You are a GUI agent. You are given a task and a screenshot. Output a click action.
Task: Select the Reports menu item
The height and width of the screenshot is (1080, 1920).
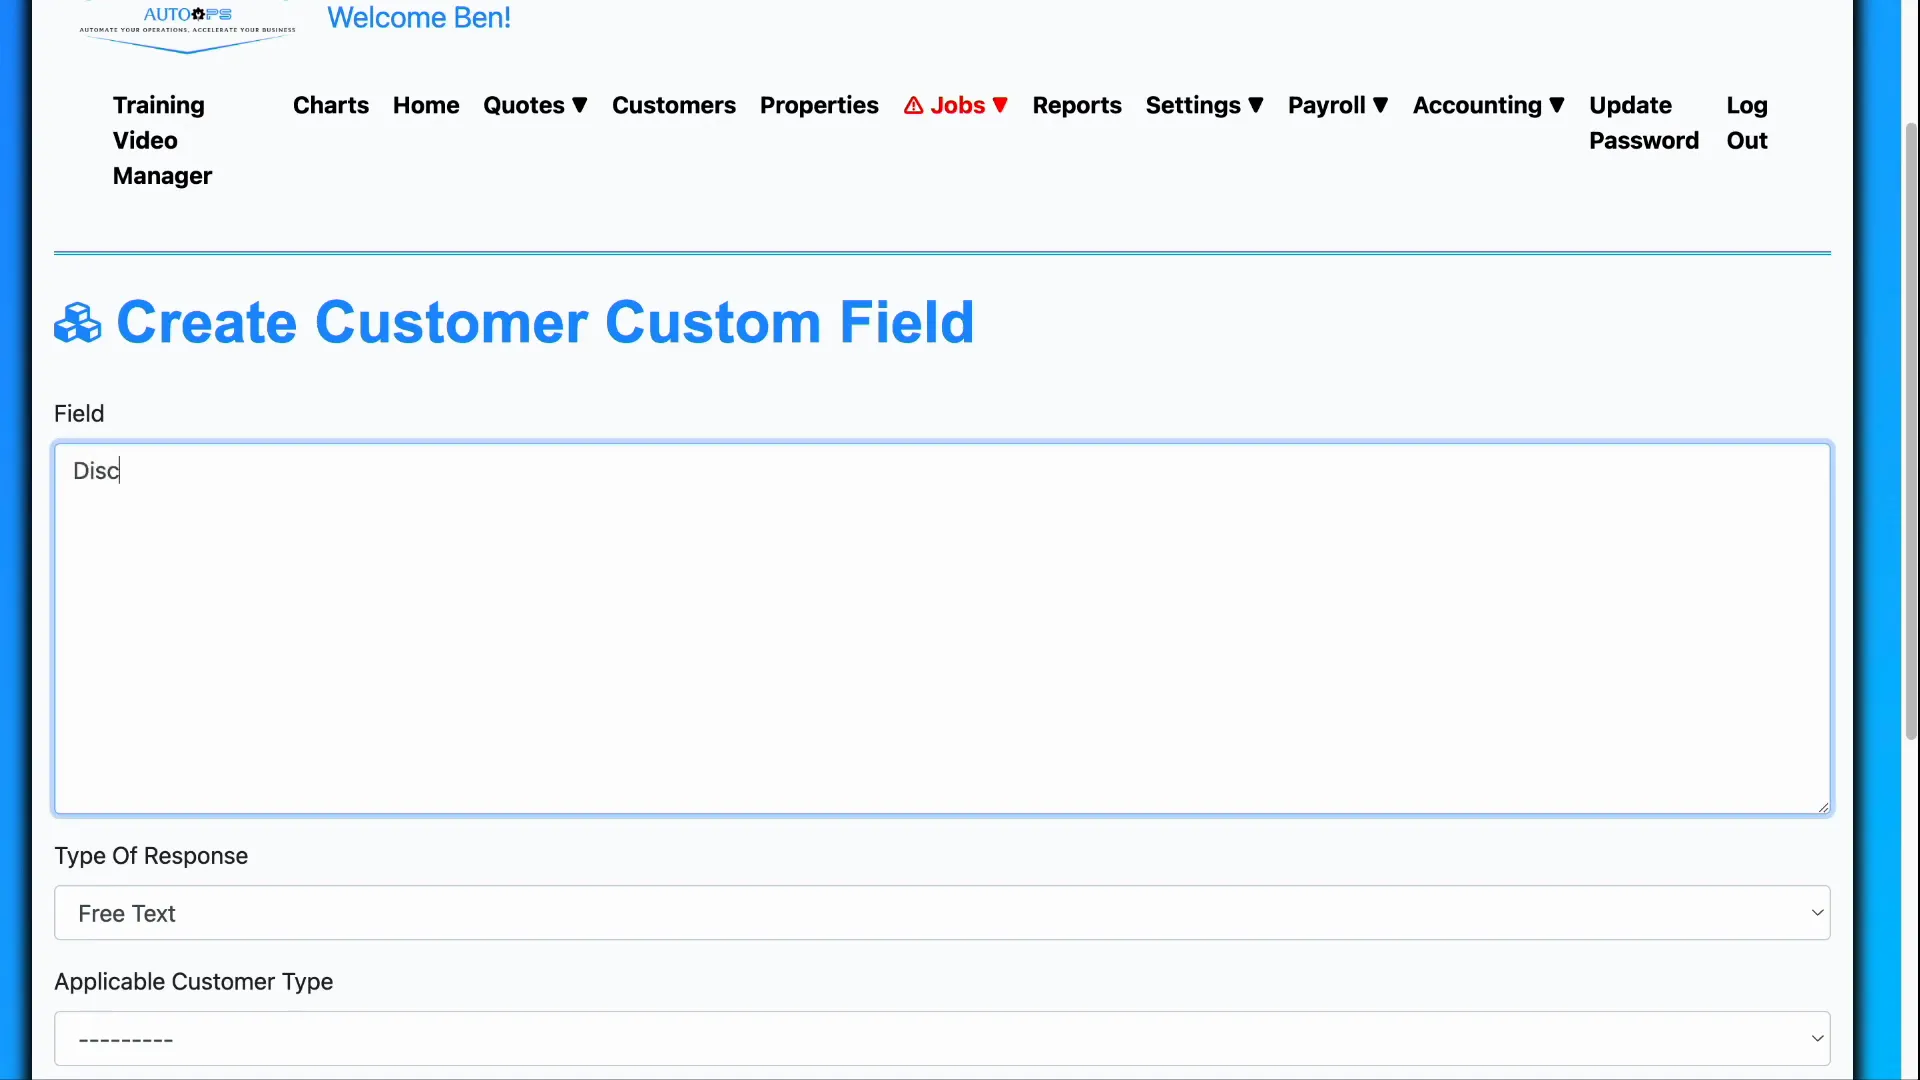(x=1077, y=105)
